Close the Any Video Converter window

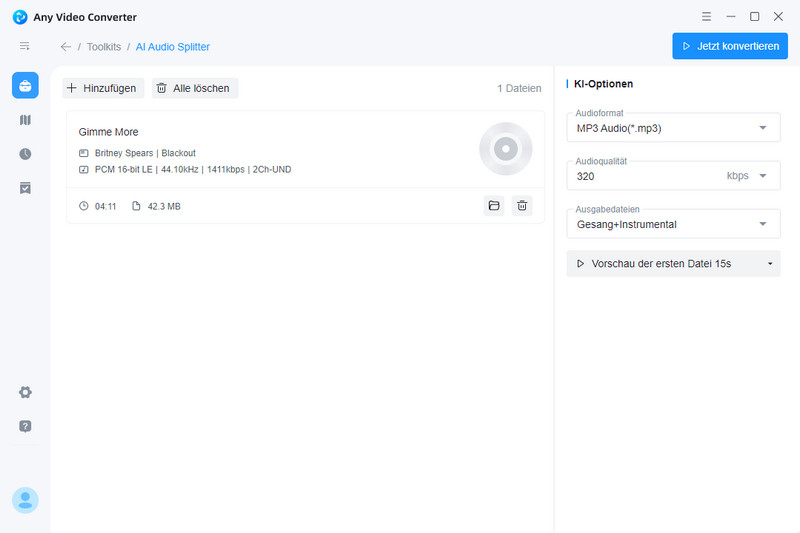coord(778,17)
